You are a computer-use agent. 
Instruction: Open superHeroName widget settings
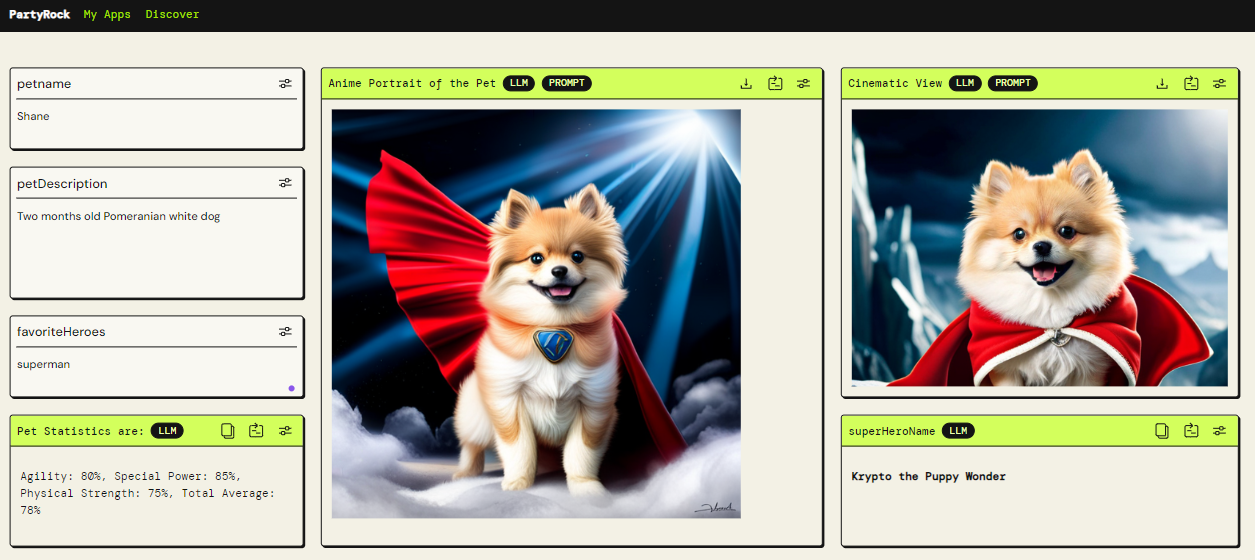1219,431
